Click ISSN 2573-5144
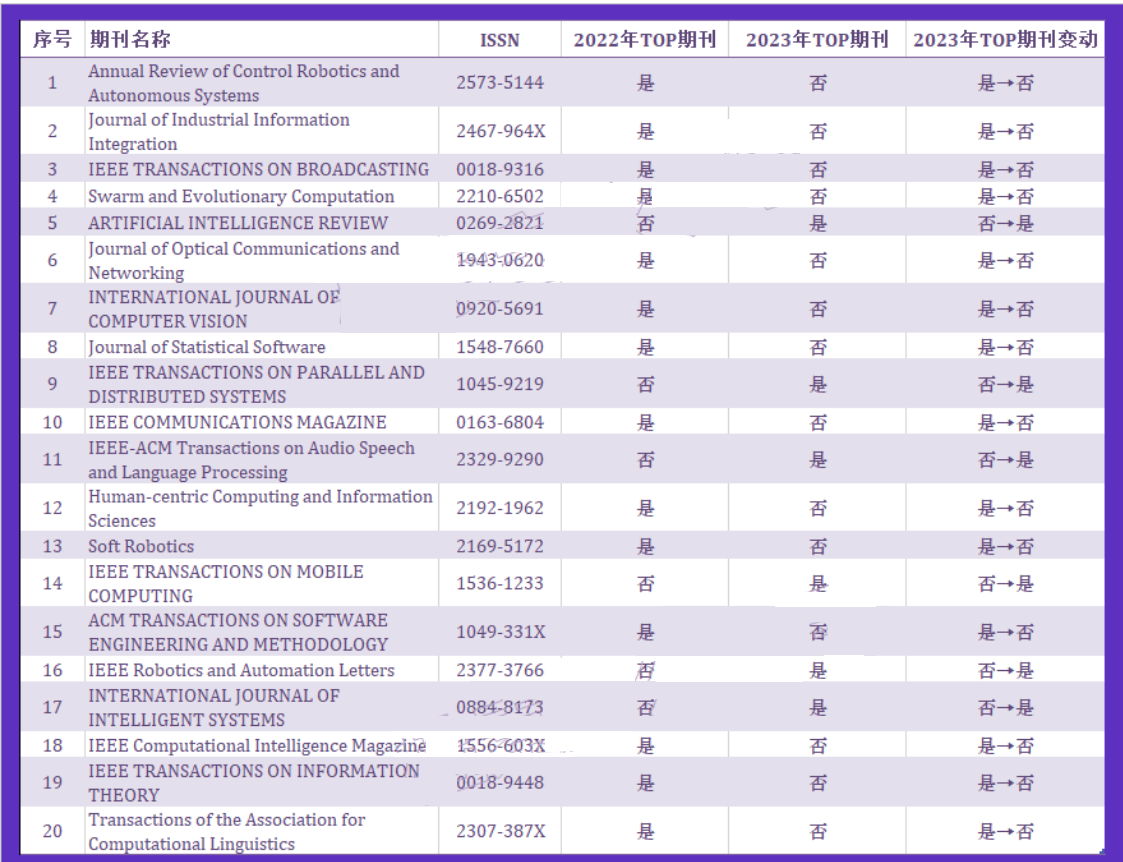1123x862 pixels. click(500, 83)
